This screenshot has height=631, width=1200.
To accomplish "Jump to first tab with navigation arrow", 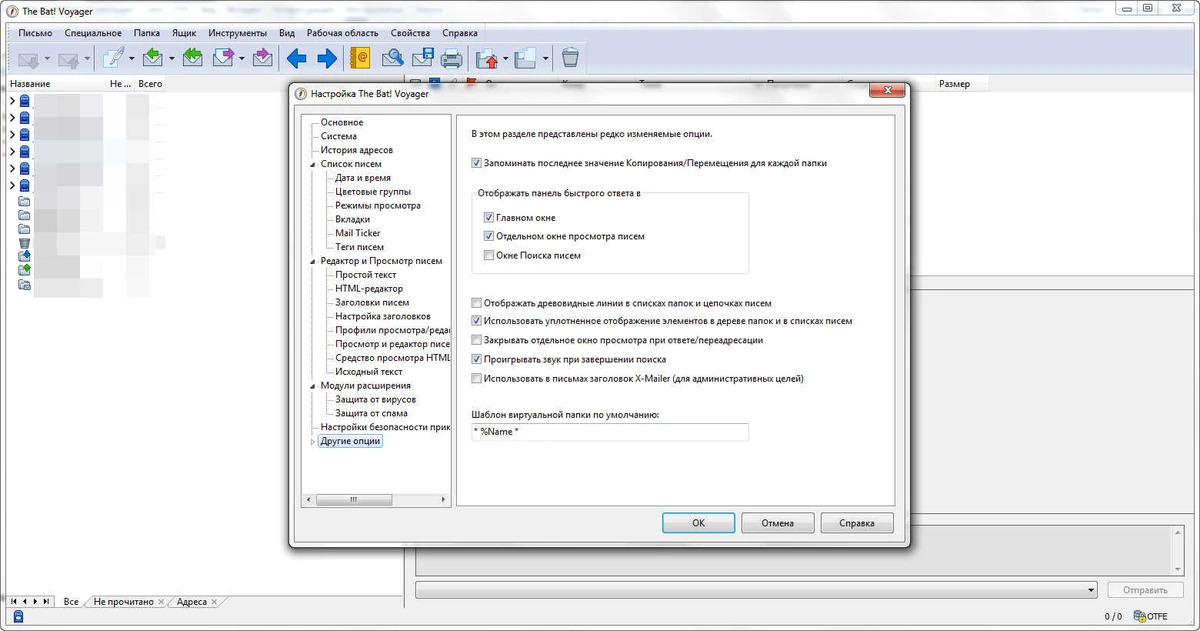I will click(14, 602).
